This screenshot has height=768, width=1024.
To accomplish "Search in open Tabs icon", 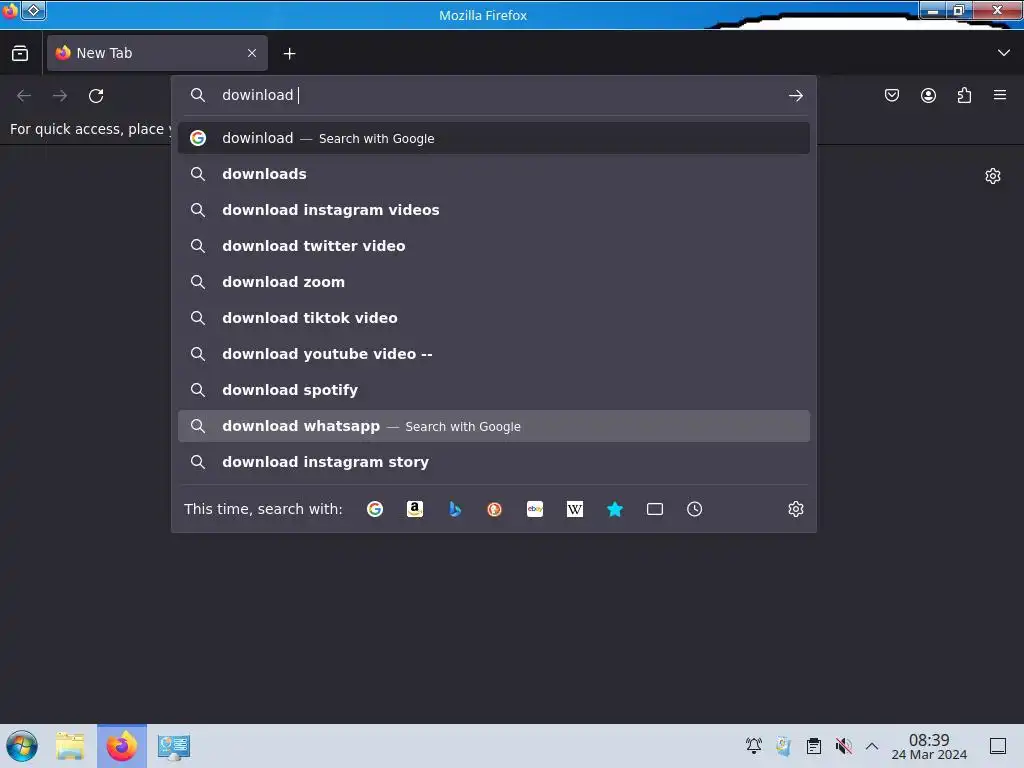I will 654,509.
